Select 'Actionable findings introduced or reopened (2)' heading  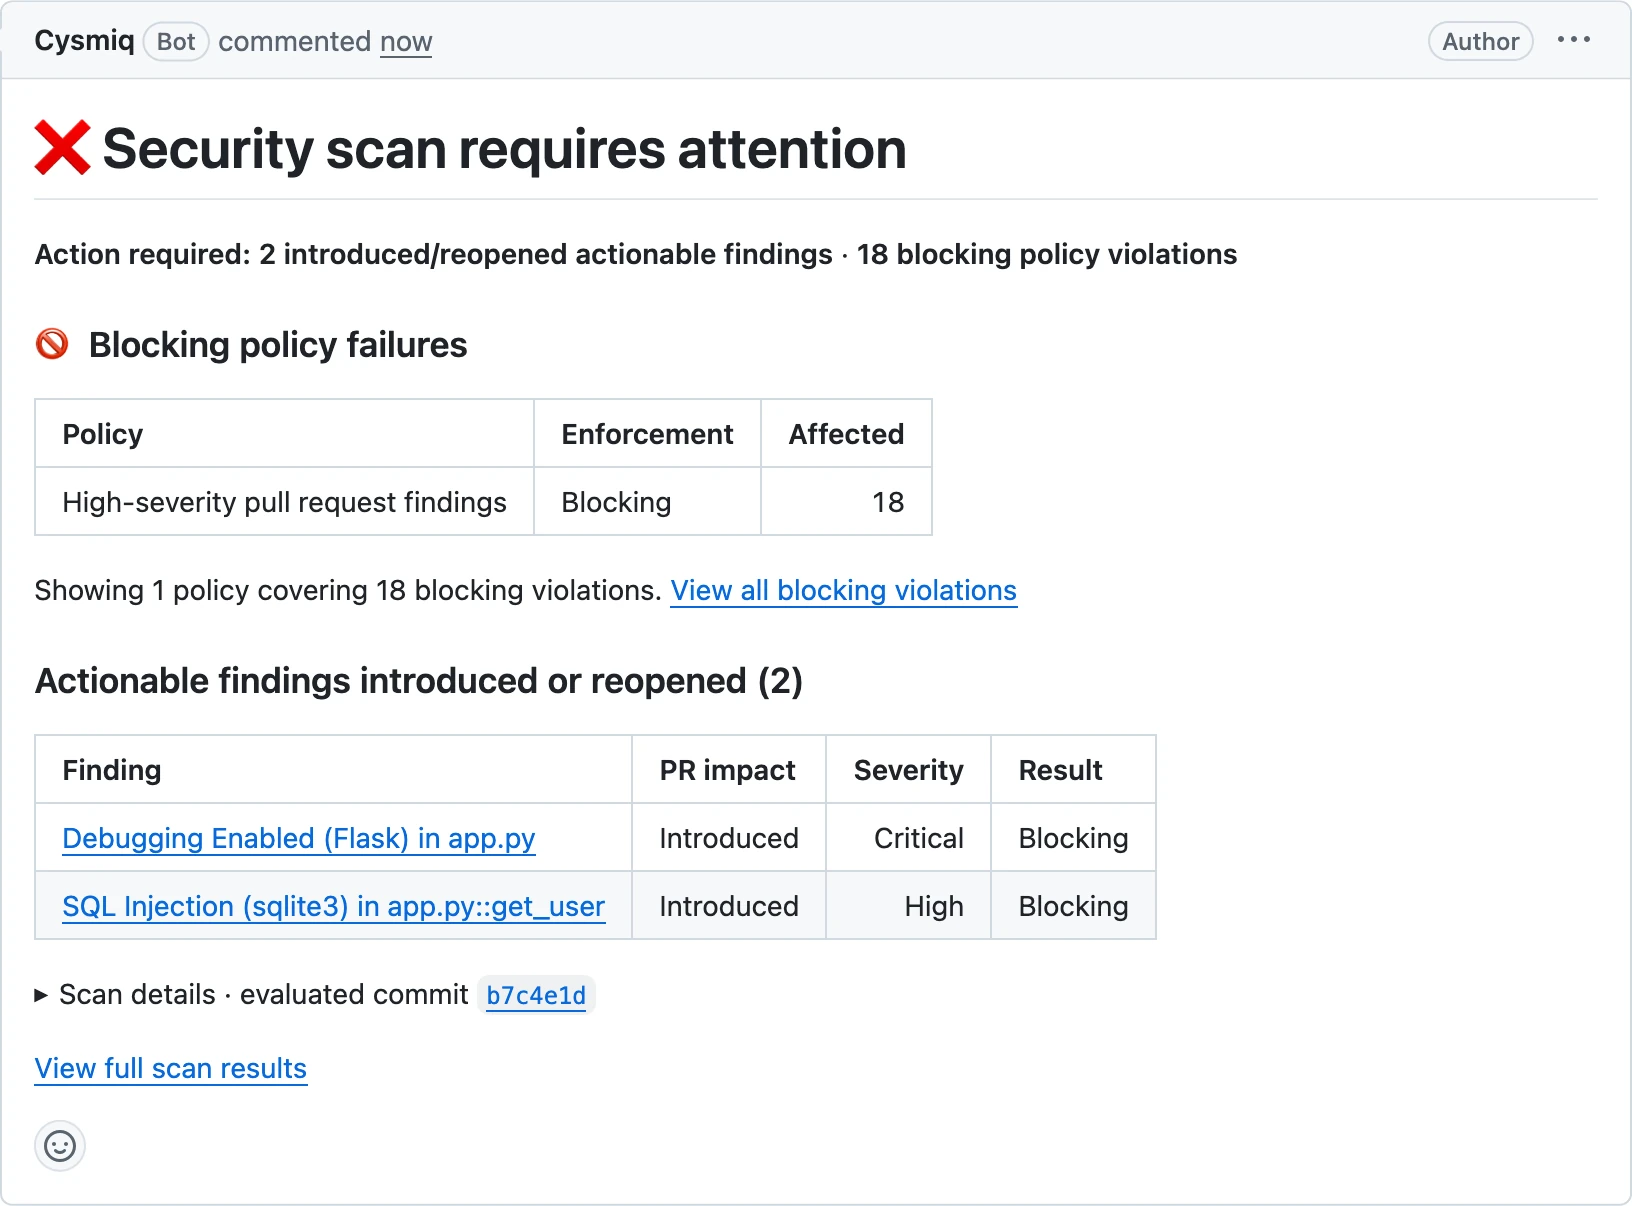(419, 681)
